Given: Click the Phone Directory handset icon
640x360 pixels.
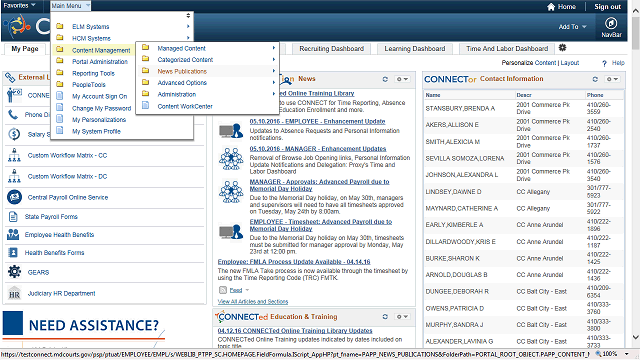Looking at the screenshot, I should coord(13,115).
